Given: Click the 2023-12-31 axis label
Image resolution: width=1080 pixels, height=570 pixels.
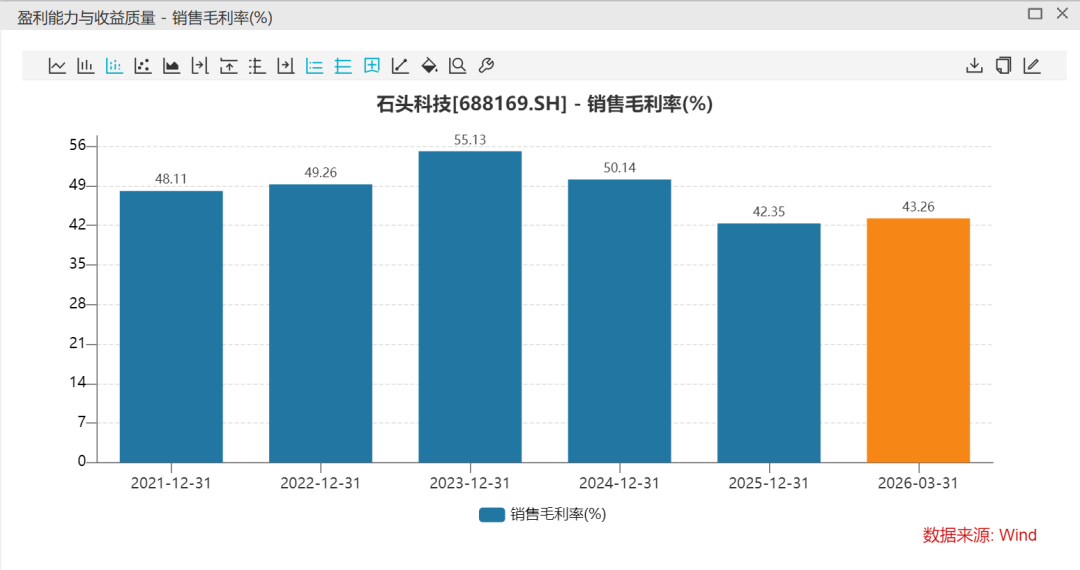Looking at the screenshot, I should (x=470, y=483).
